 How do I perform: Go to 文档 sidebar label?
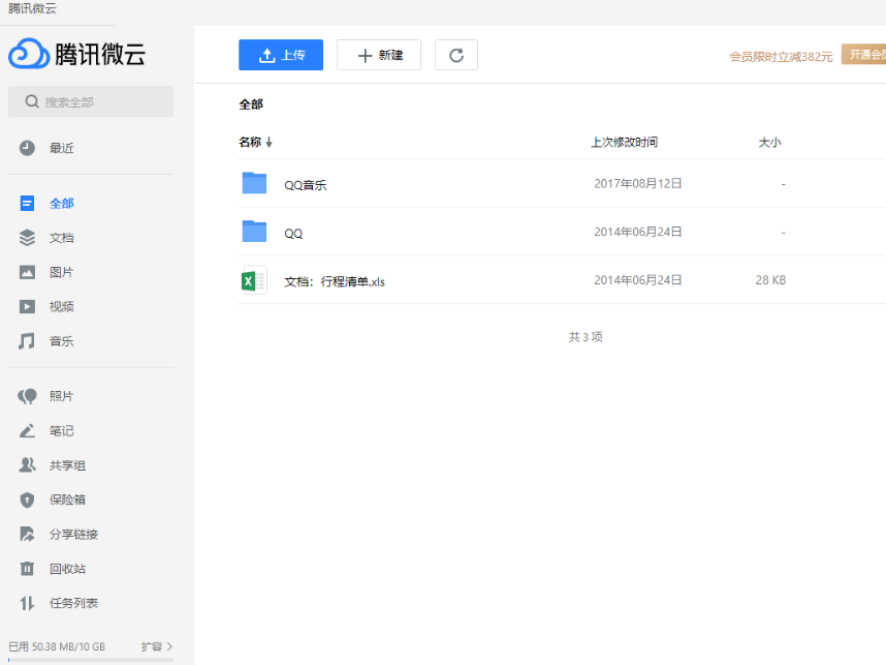[x=62, y=238]
